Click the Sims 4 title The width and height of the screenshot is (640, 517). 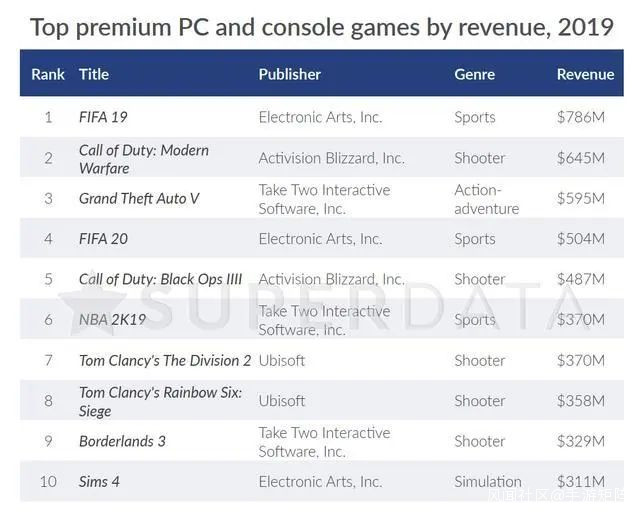(99, 482)
